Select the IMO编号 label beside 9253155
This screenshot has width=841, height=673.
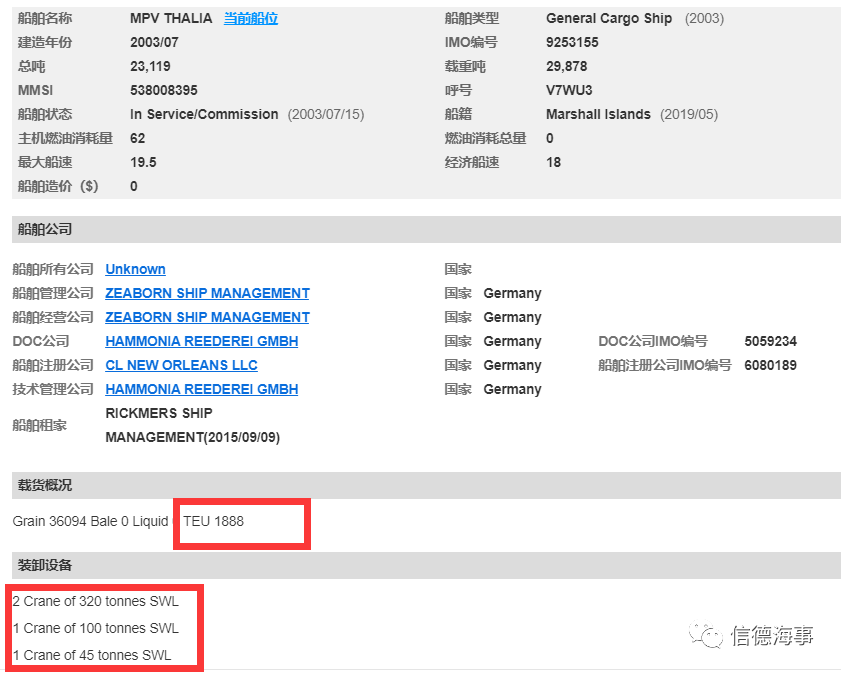coord(471,42)
